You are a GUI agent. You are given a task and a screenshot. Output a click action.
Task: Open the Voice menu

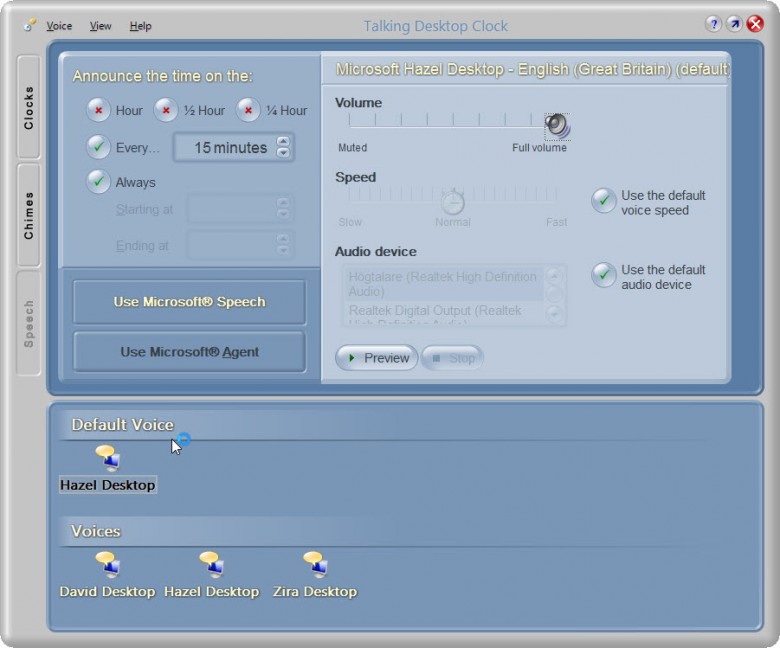[x=59, y=26]
